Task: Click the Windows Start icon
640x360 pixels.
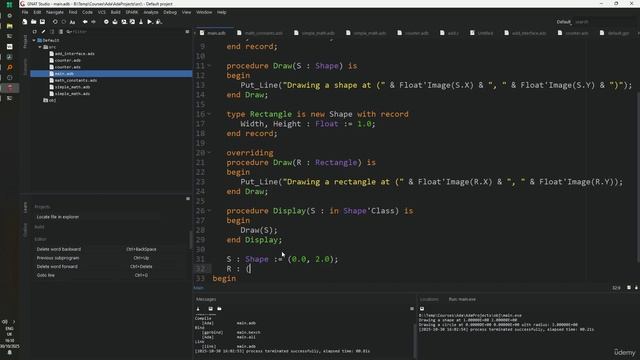Action: (9, 5)
